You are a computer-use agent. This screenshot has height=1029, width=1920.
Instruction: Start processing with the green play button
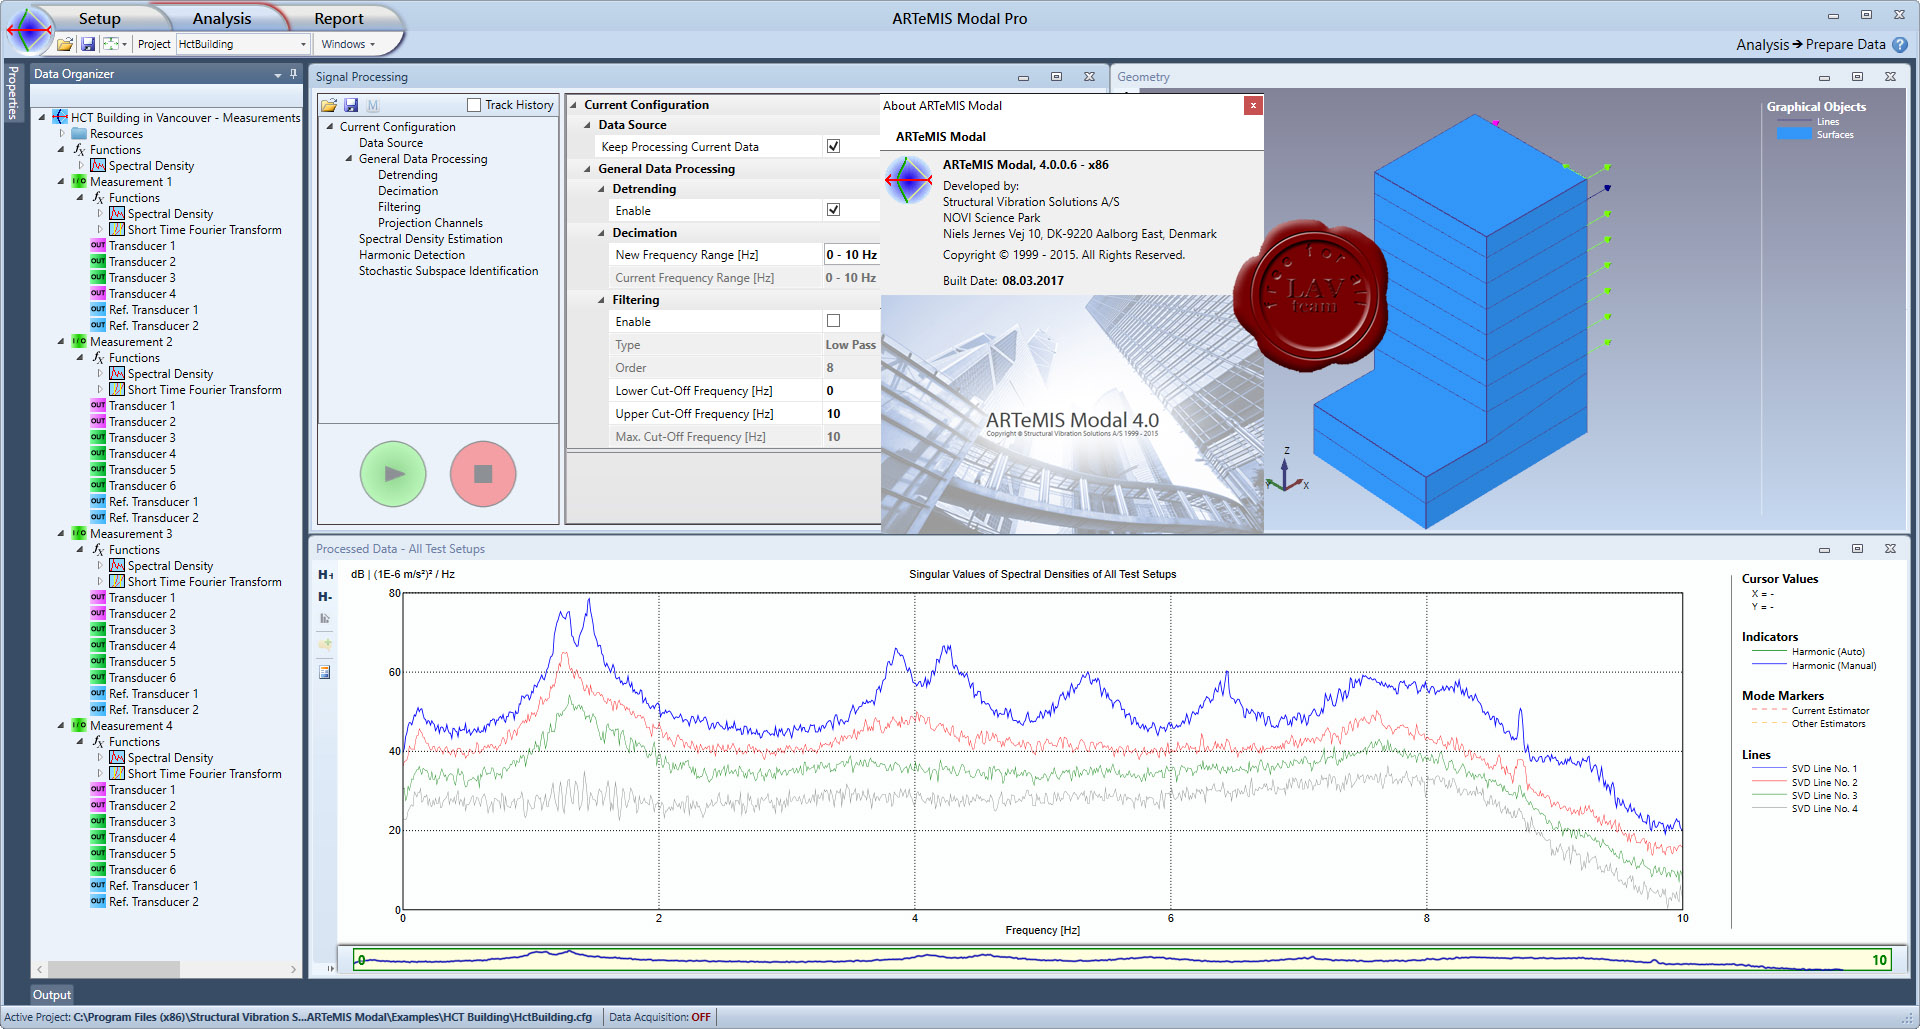393,474
